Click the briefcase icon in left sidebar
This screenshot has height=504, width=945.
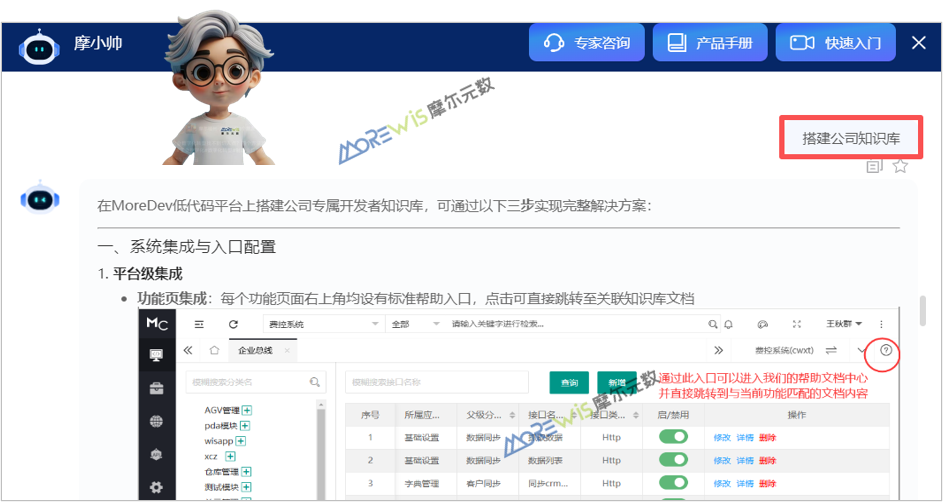point(156,388)
